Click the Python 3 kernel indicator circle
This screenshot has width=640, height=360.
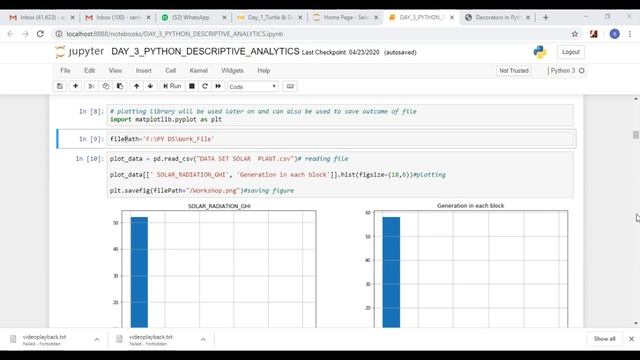click(x=582, y=71)
